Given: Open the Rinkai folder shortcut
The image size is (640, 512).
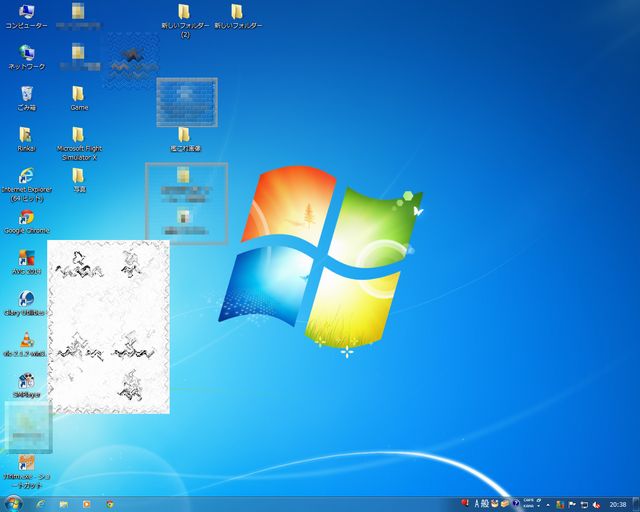Looking at the screenshot, I should (26, 139).
